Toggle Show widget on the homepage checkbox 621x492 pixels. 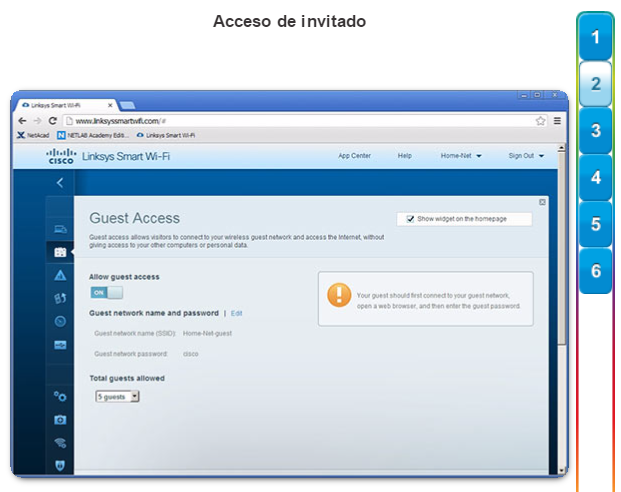[410, 219]
